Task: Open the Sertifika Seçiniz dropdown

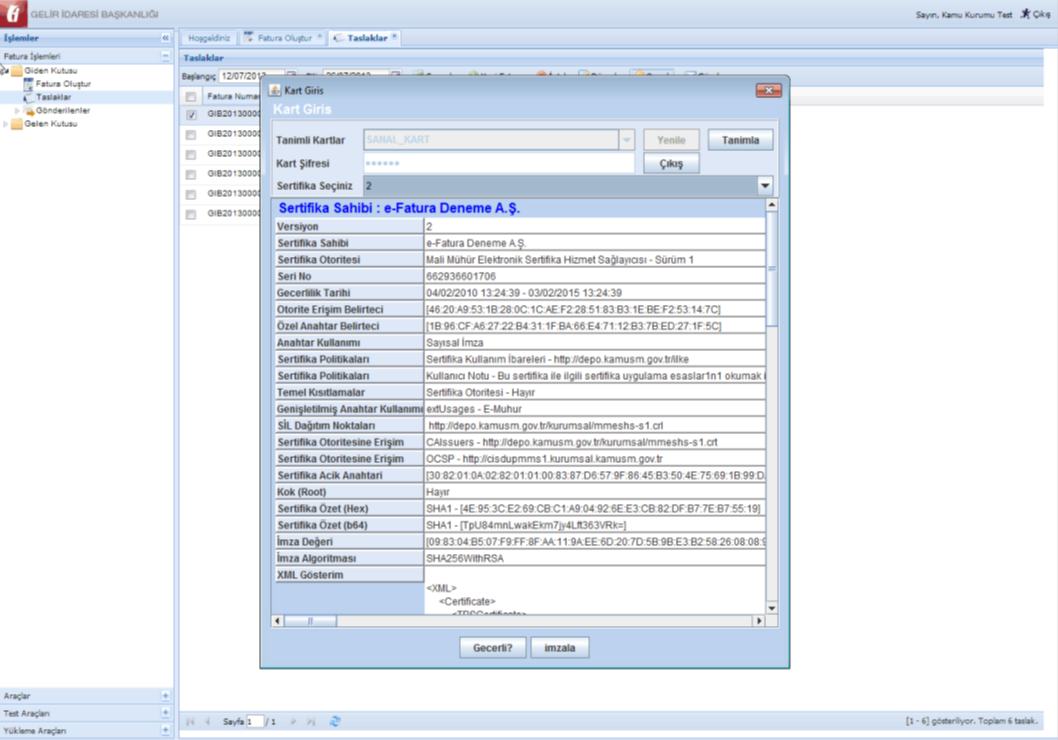Action: coord(765,186)
